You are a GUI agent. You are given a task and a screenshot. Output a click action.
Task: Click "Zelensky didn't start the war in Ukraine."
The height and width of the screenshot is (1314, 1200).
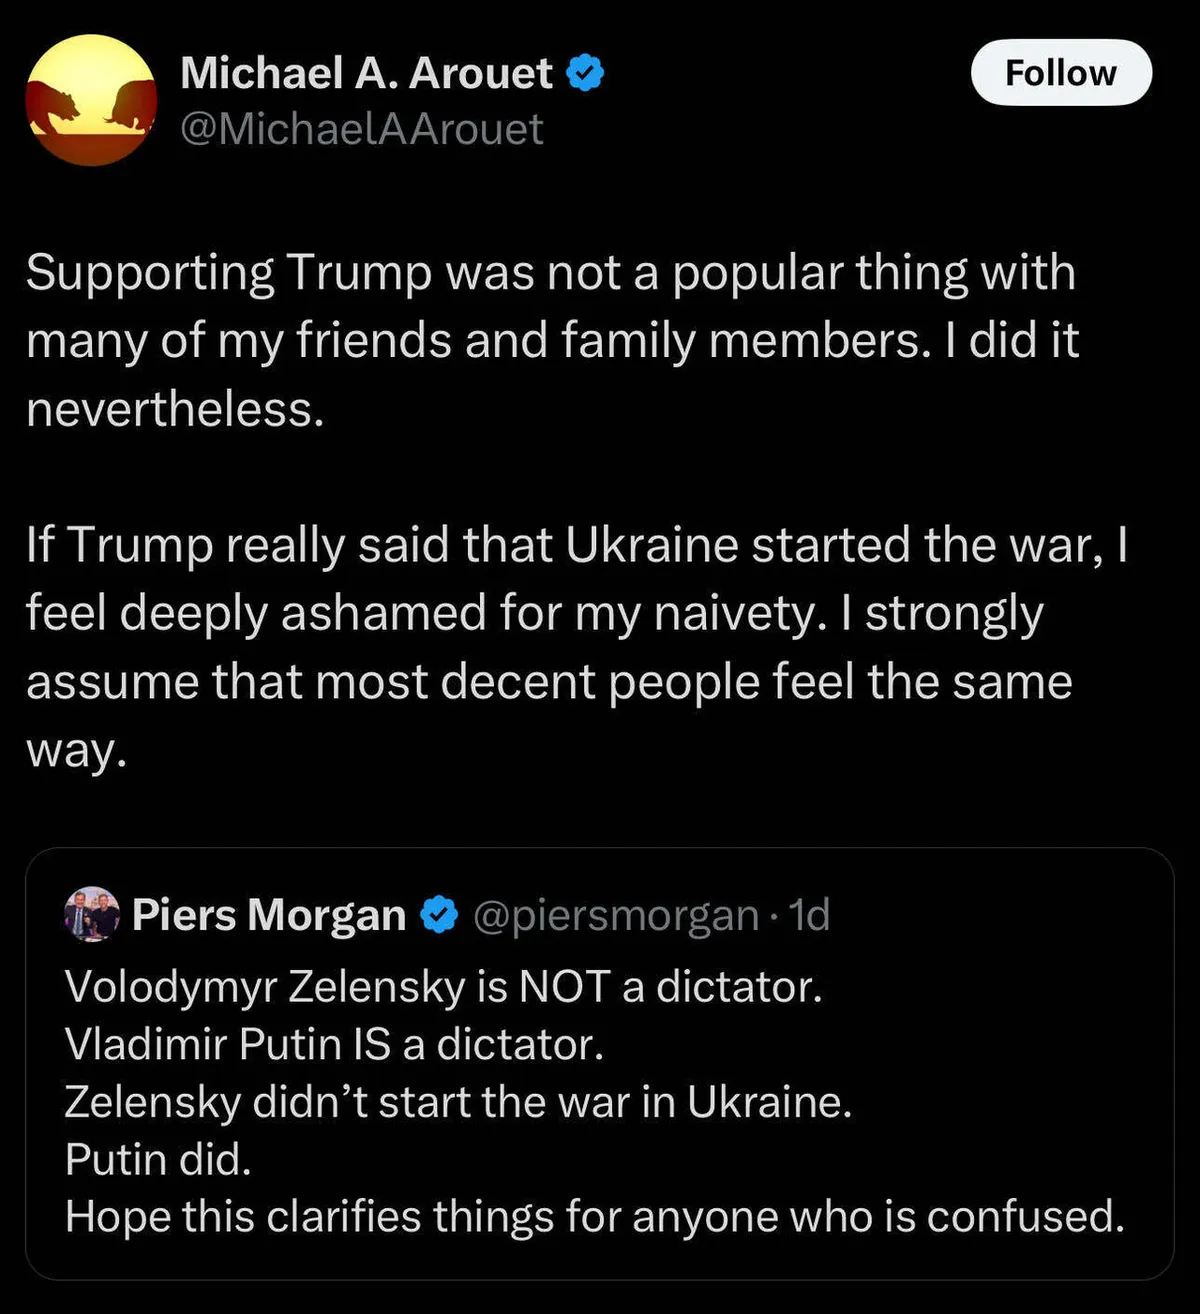point(458,1102)
